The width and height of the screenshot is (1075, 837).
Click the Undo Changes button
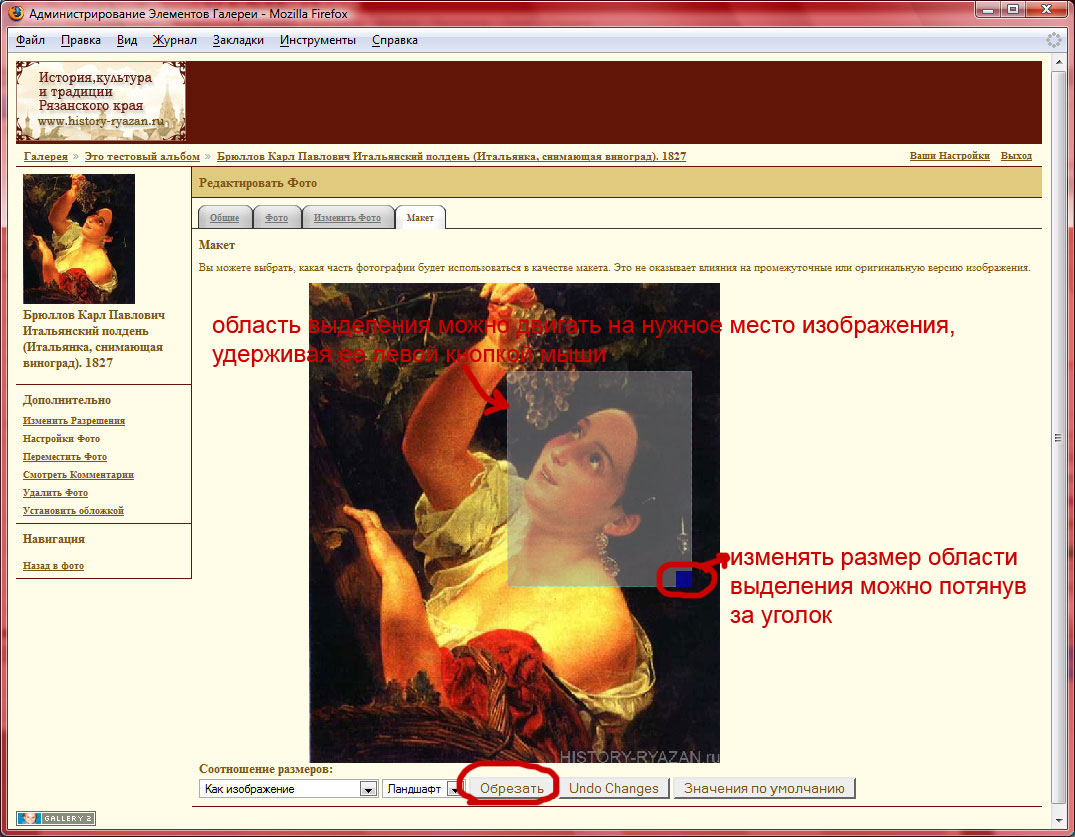(614, 788)
